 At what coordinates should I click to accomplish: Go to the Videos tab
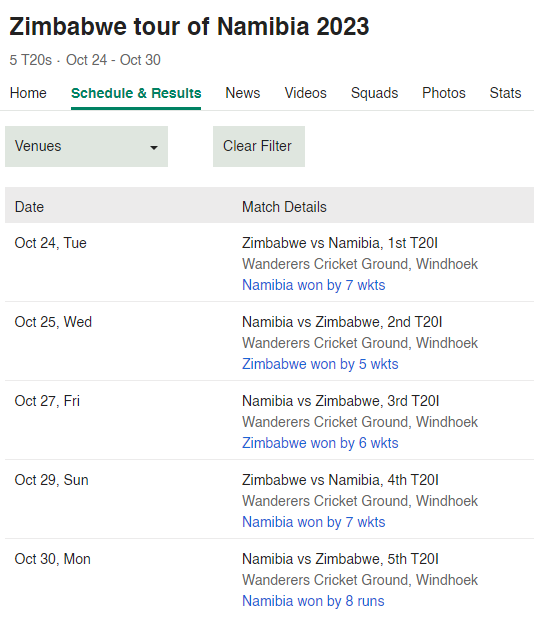click(x=305, y=93)
